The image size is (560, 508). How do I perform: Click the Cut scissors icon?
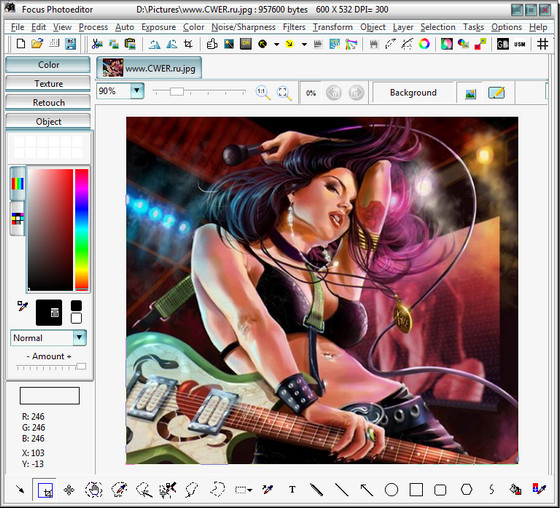[97, 44]
